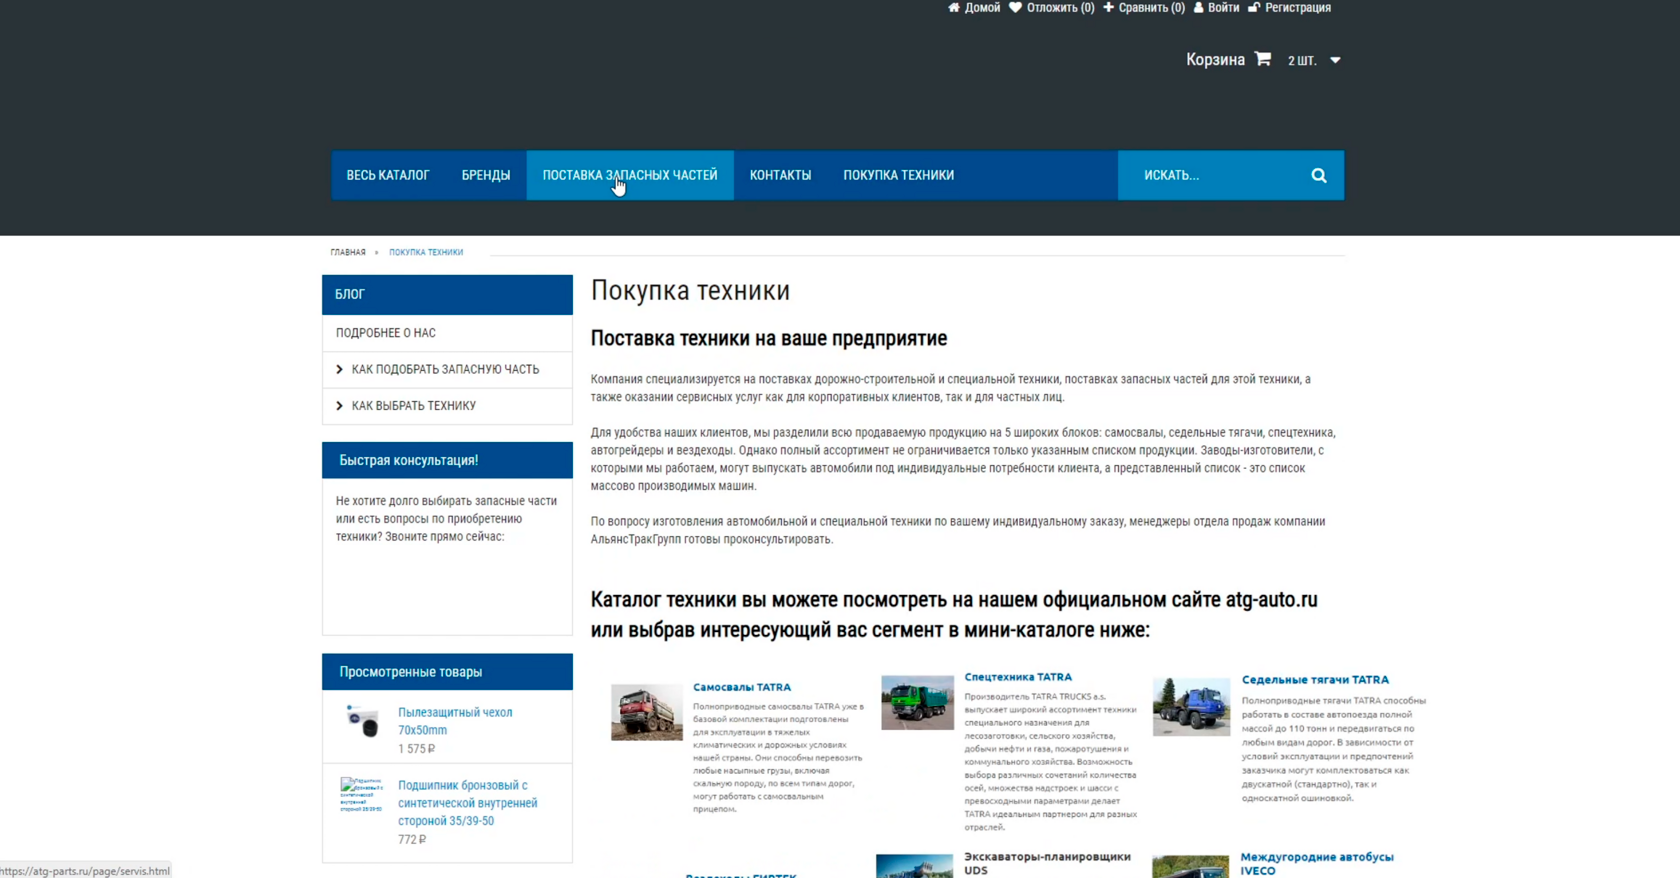The height and width of the screenshot is (878, 1680).
Task: Click the heart icon beside Отложить
Action: tap(1015, 7)
